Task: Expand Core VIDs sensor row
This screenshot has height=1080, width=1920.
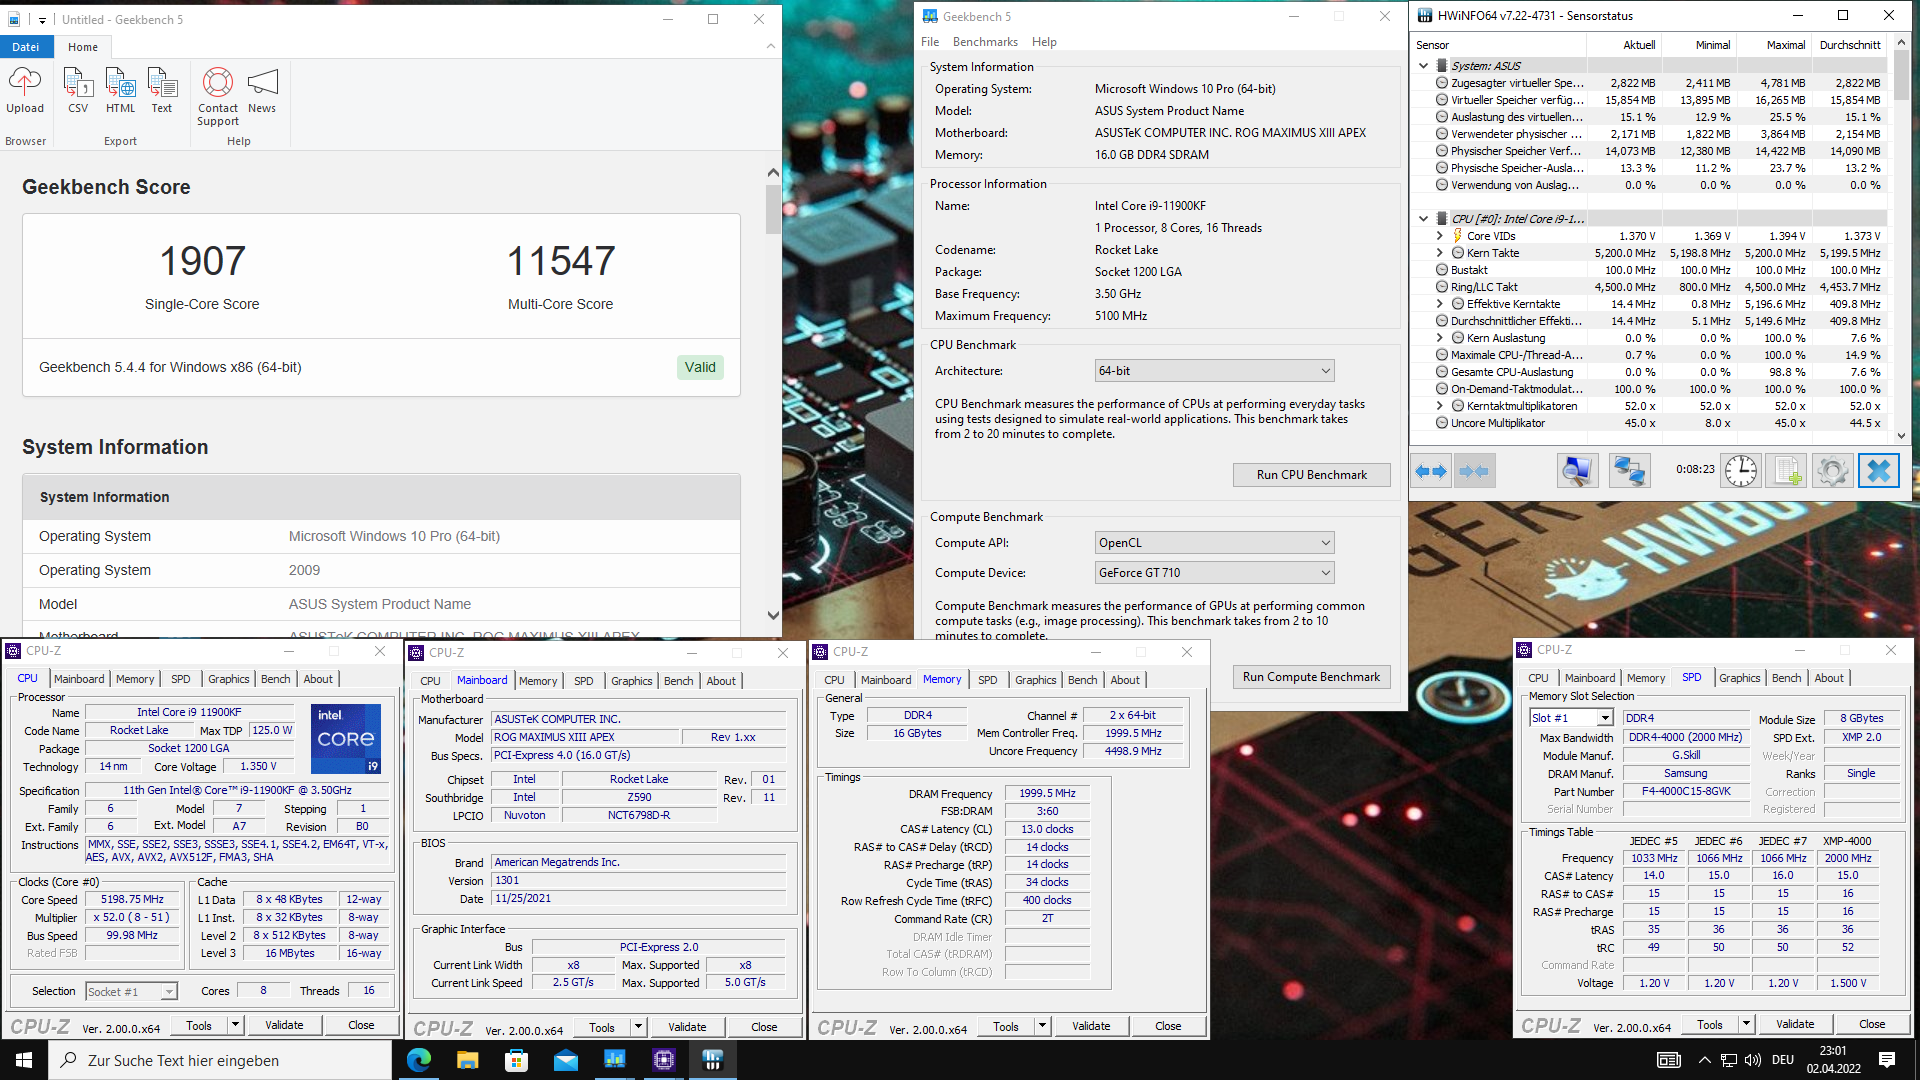Action: point(1440,236)
